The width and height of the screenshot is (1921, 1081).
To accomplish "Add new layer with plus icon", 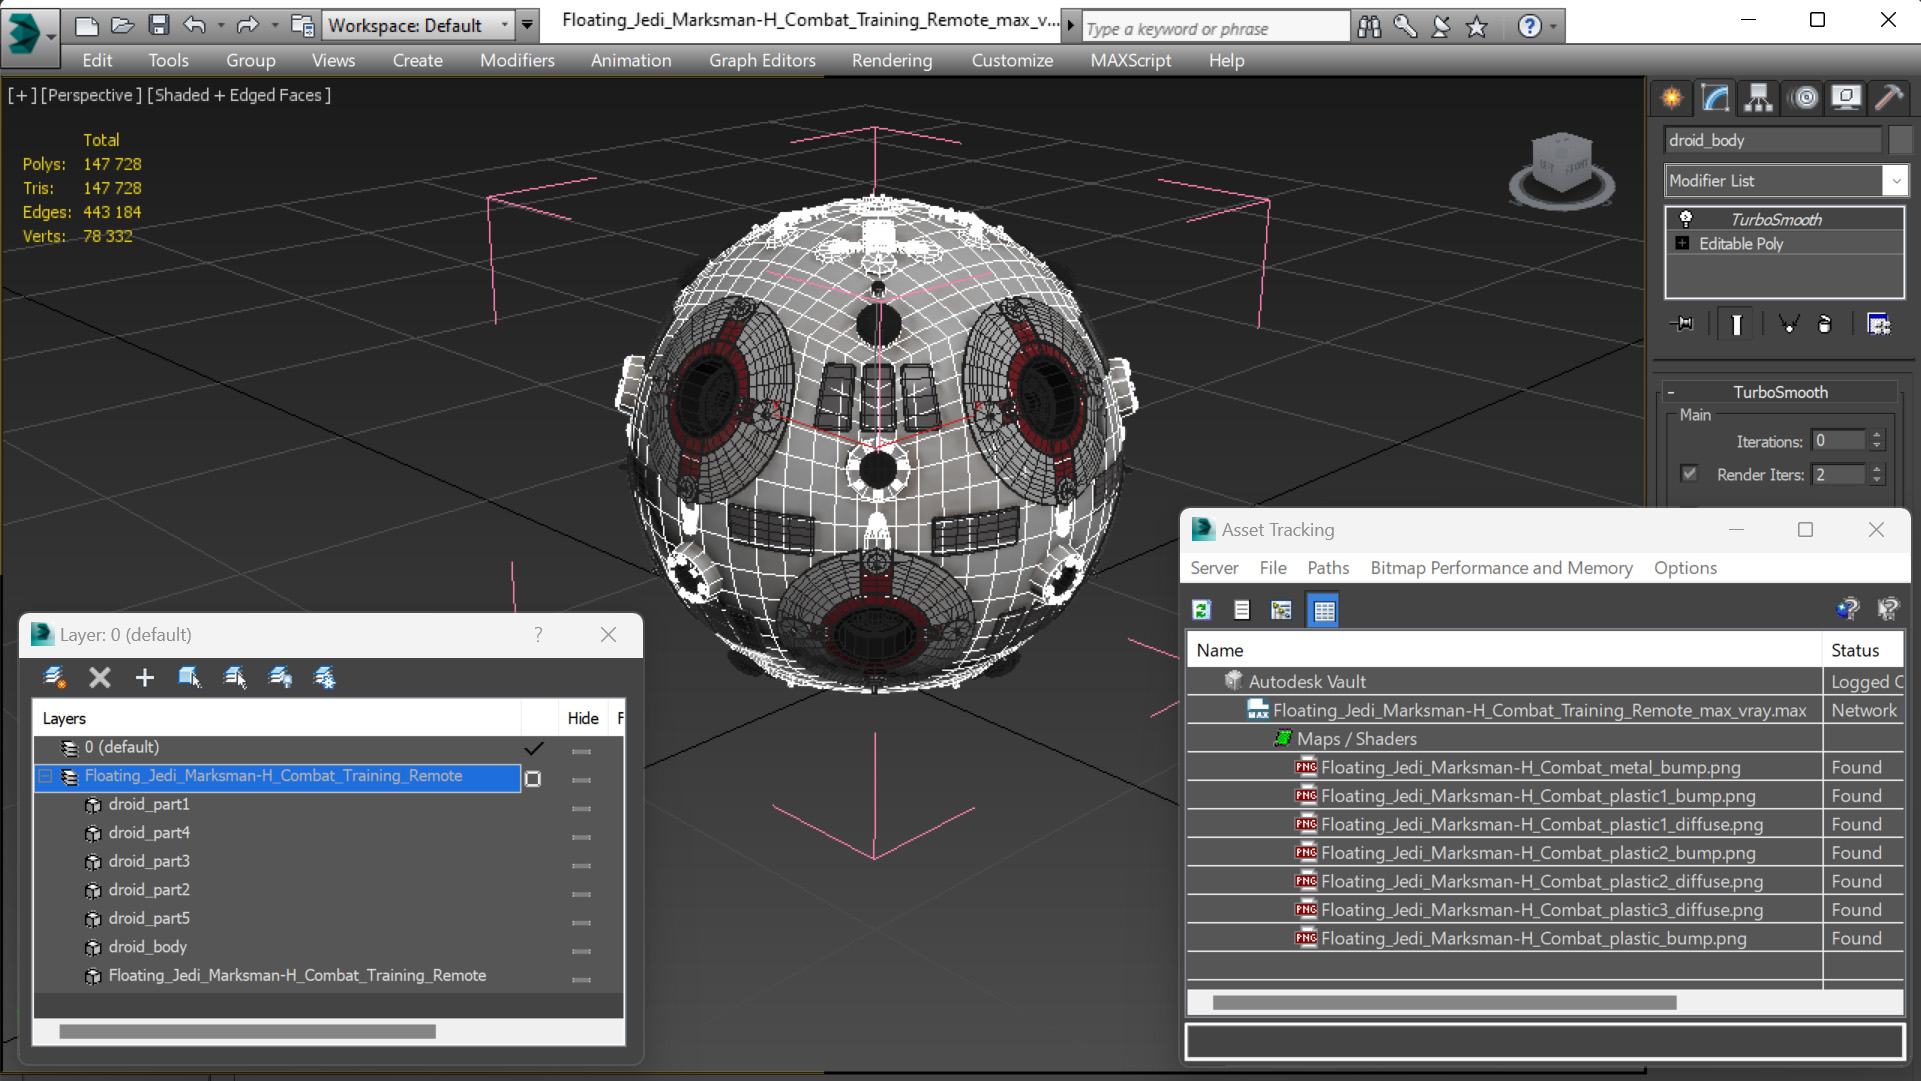I will point(144,678).
